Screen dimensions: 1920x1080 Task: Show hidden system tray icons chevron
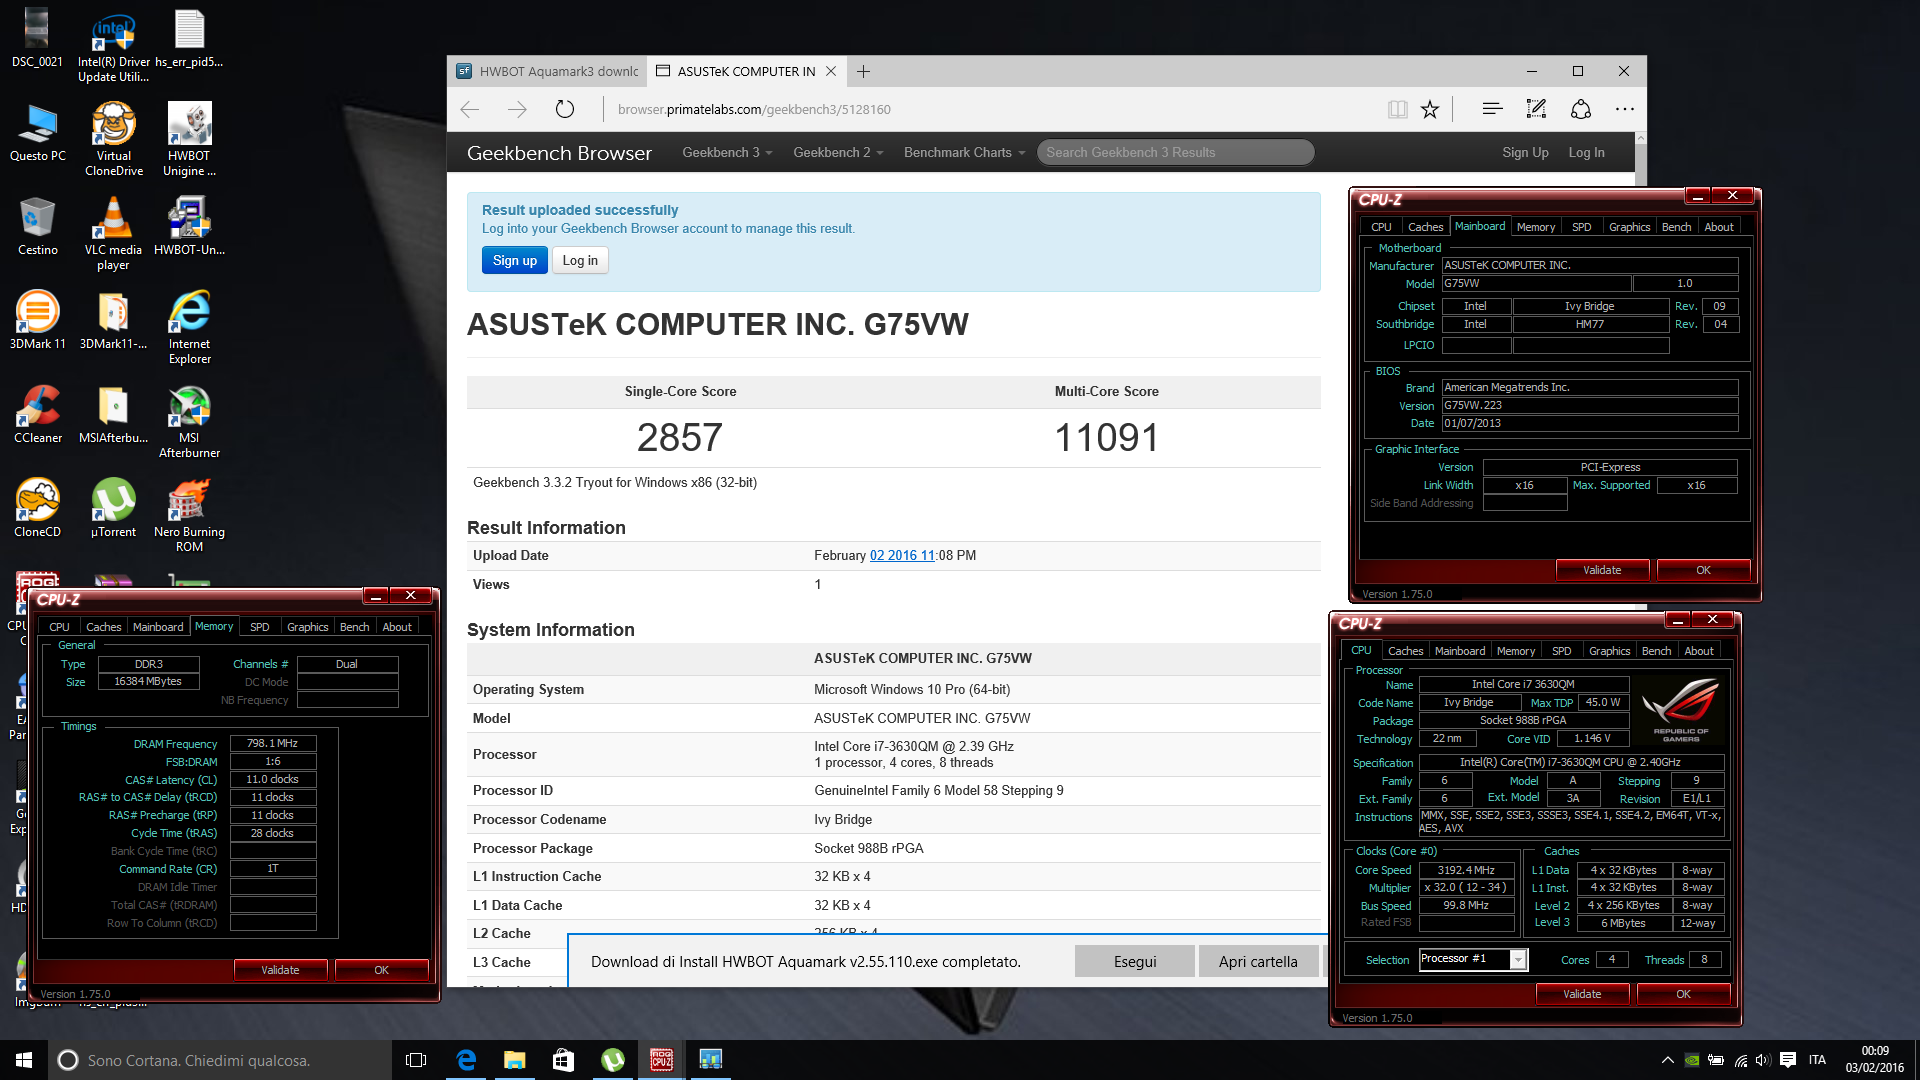point(1667,1060)
